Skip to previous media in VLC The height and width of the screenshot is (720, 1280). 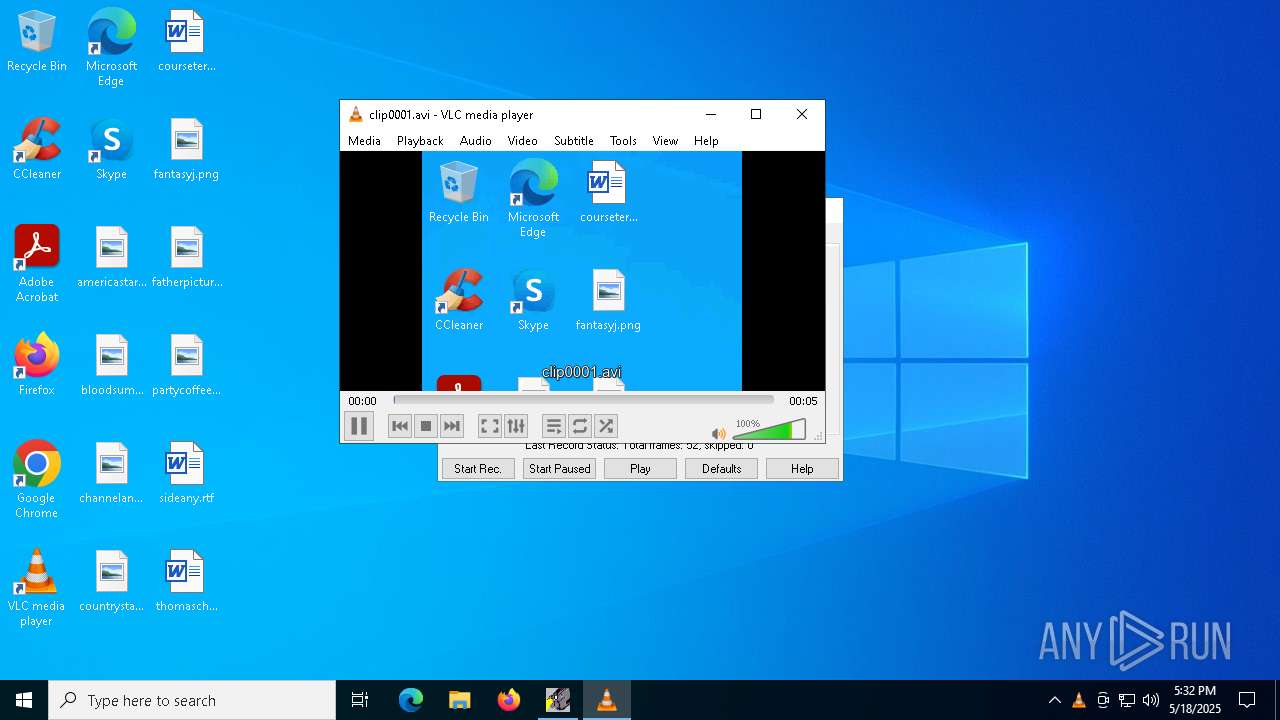tap(400, 426)
